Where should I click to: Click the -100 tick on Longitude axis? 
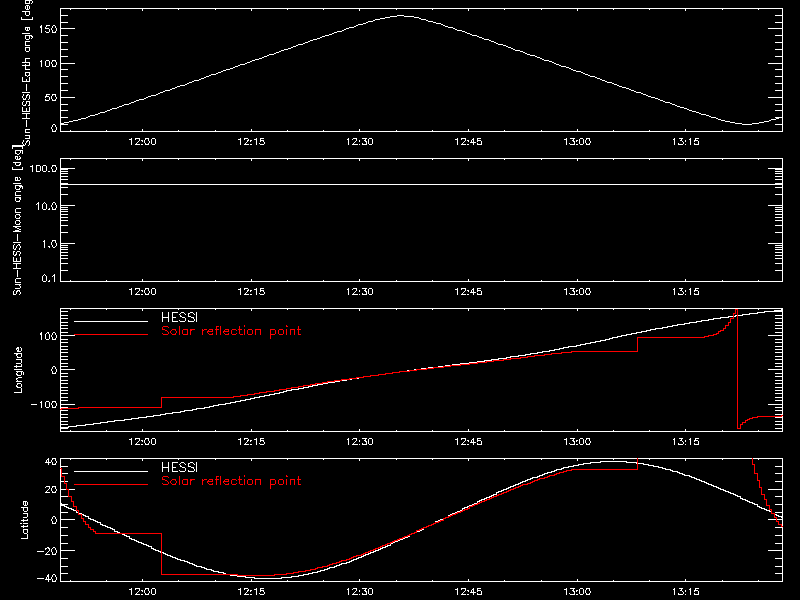pos(44,404)
